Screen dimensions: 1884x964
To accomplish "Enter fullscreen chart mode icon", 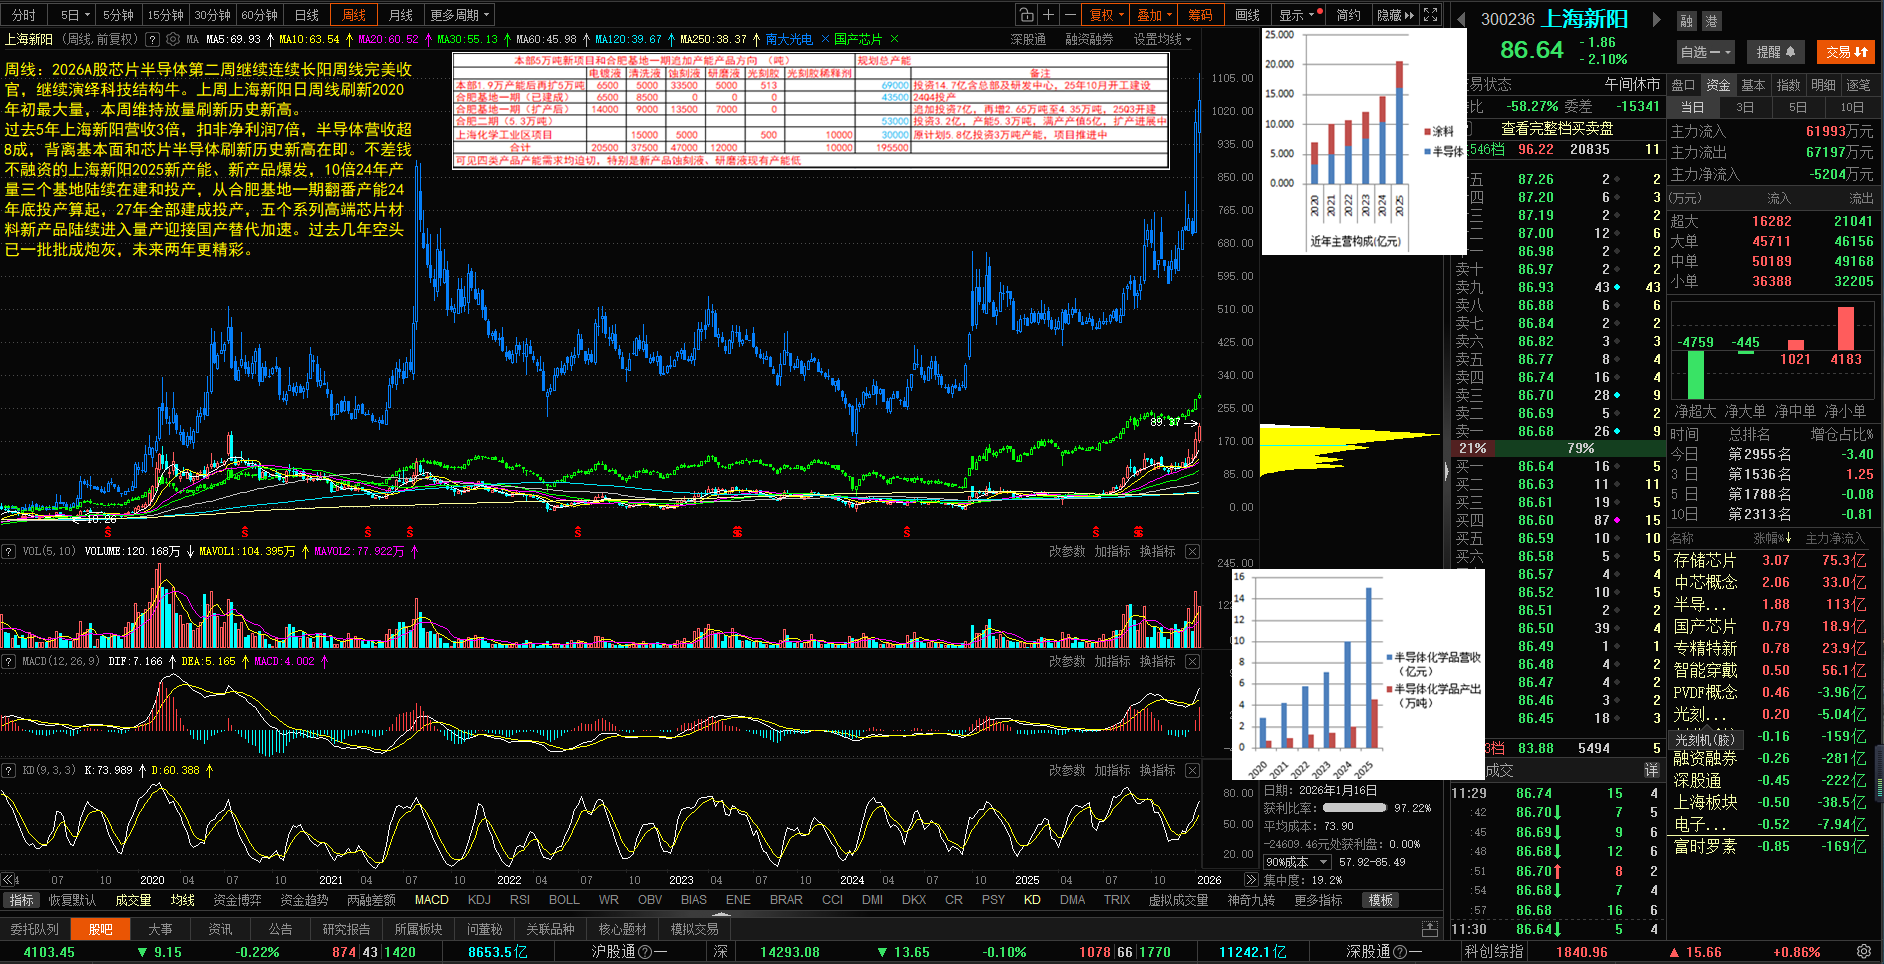I will 1431,15.
